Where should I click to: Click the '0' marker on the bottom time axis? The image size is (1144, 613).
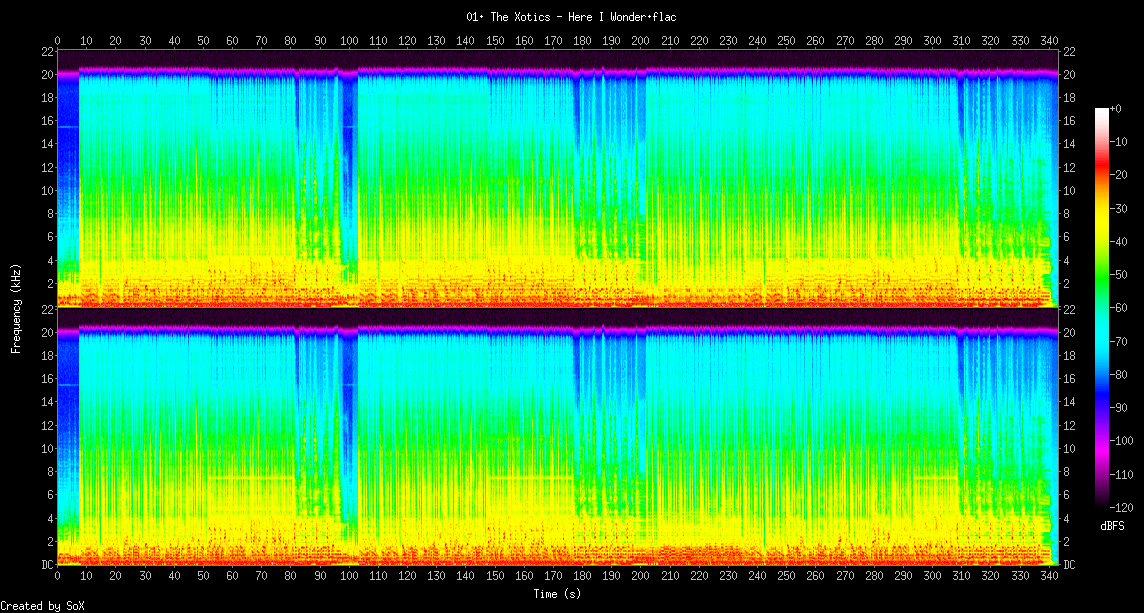click(x=58, y=577)
